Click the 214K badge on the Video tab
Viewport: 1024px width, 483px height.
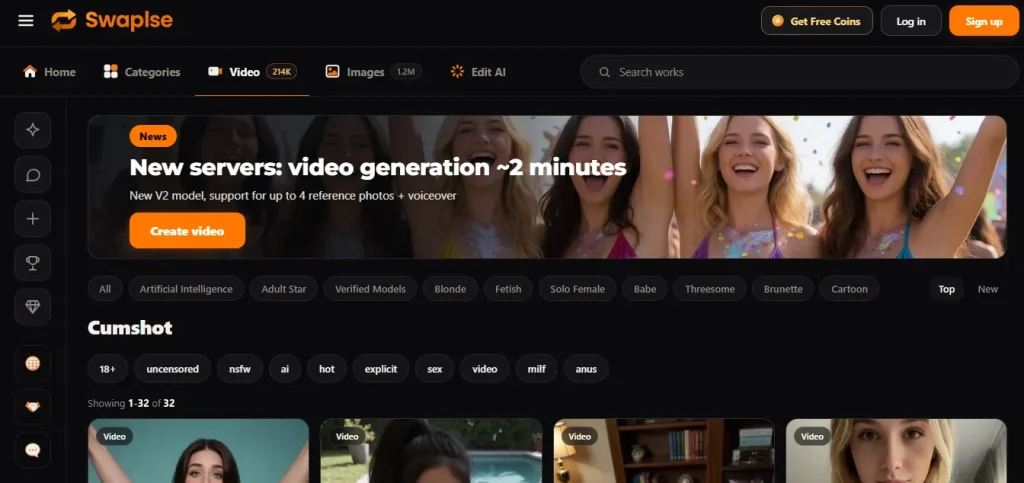(281, 72)
